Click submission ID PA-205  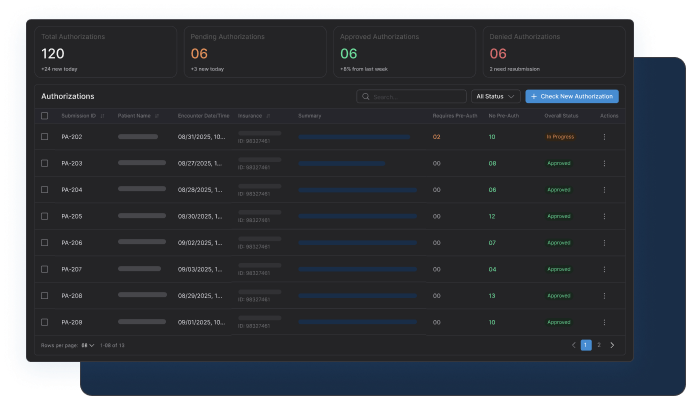pyautogui.click(x=72, y=216)
